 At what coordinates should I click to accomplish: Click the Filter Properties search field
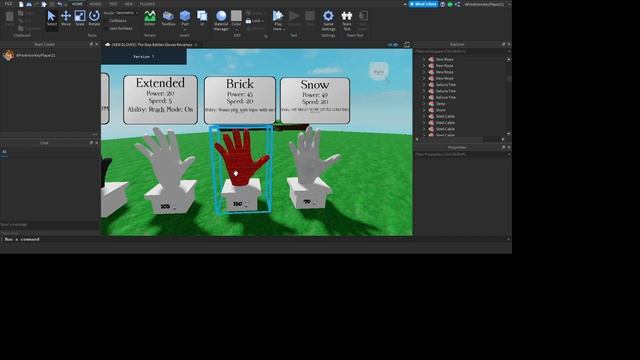460,154
